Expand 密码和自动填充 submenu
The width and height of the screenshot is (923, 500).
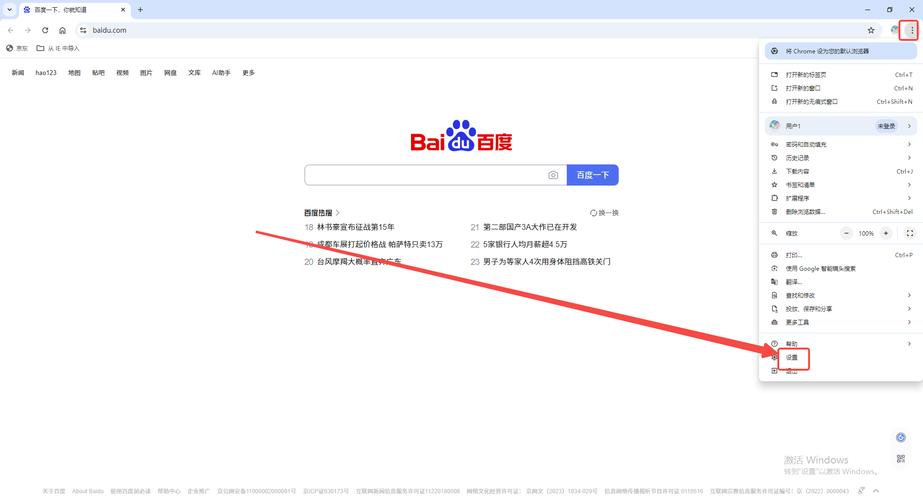[x=841, y=144]
